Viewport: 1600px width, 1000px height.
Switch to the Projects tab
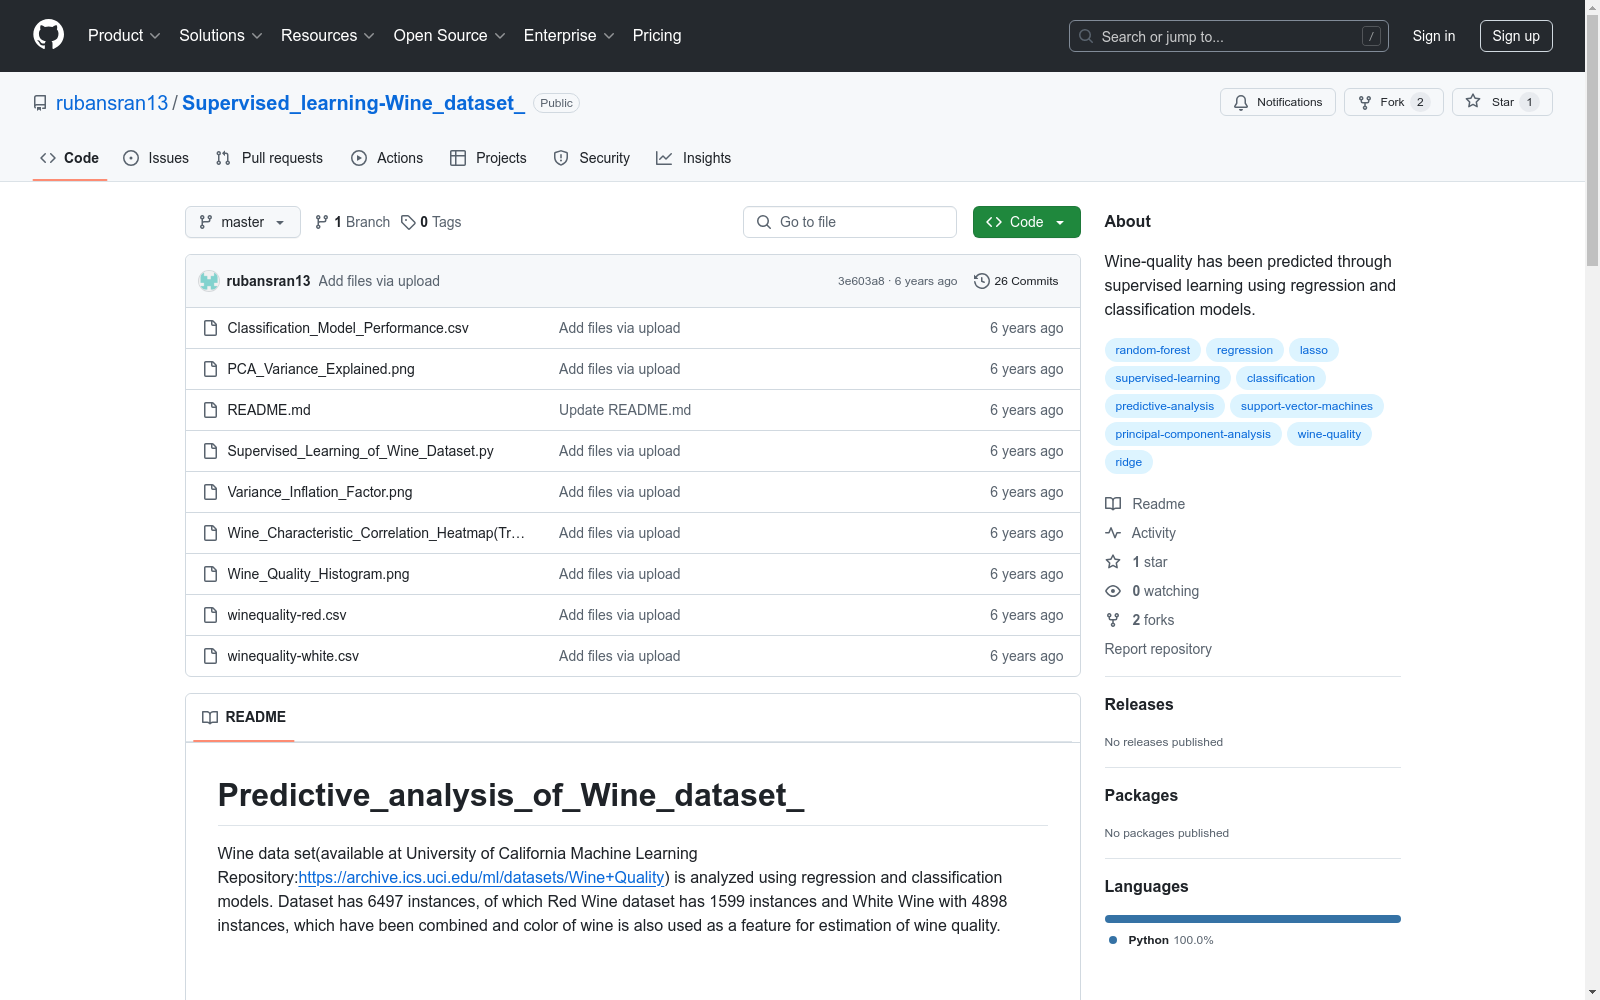click(488, 158)
